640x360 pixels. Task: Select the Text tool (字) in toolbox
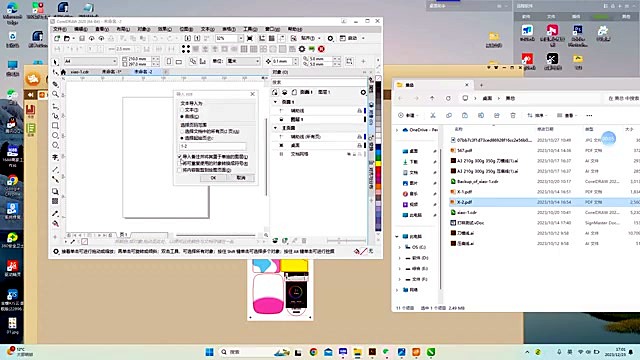[x=56, y=157]
